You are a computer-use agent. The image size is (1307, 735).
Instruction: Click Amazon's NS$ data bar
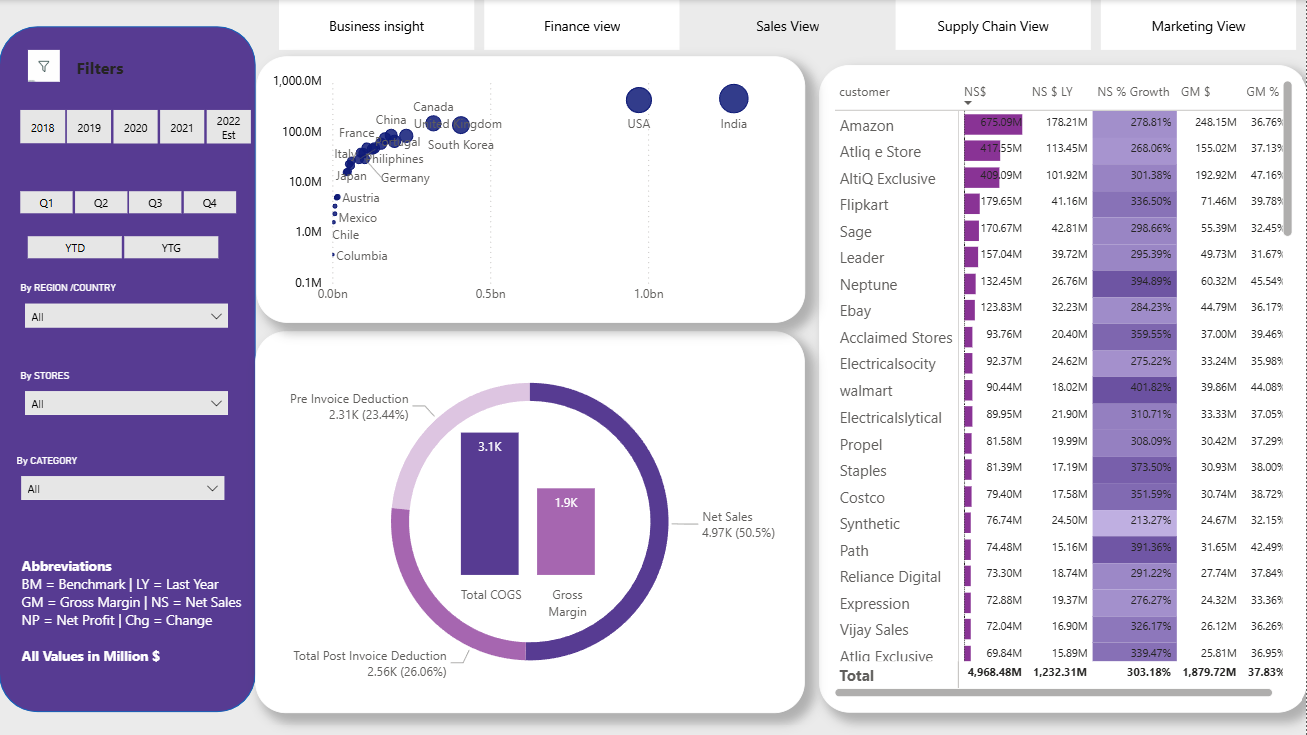click(x=992, y=124)
